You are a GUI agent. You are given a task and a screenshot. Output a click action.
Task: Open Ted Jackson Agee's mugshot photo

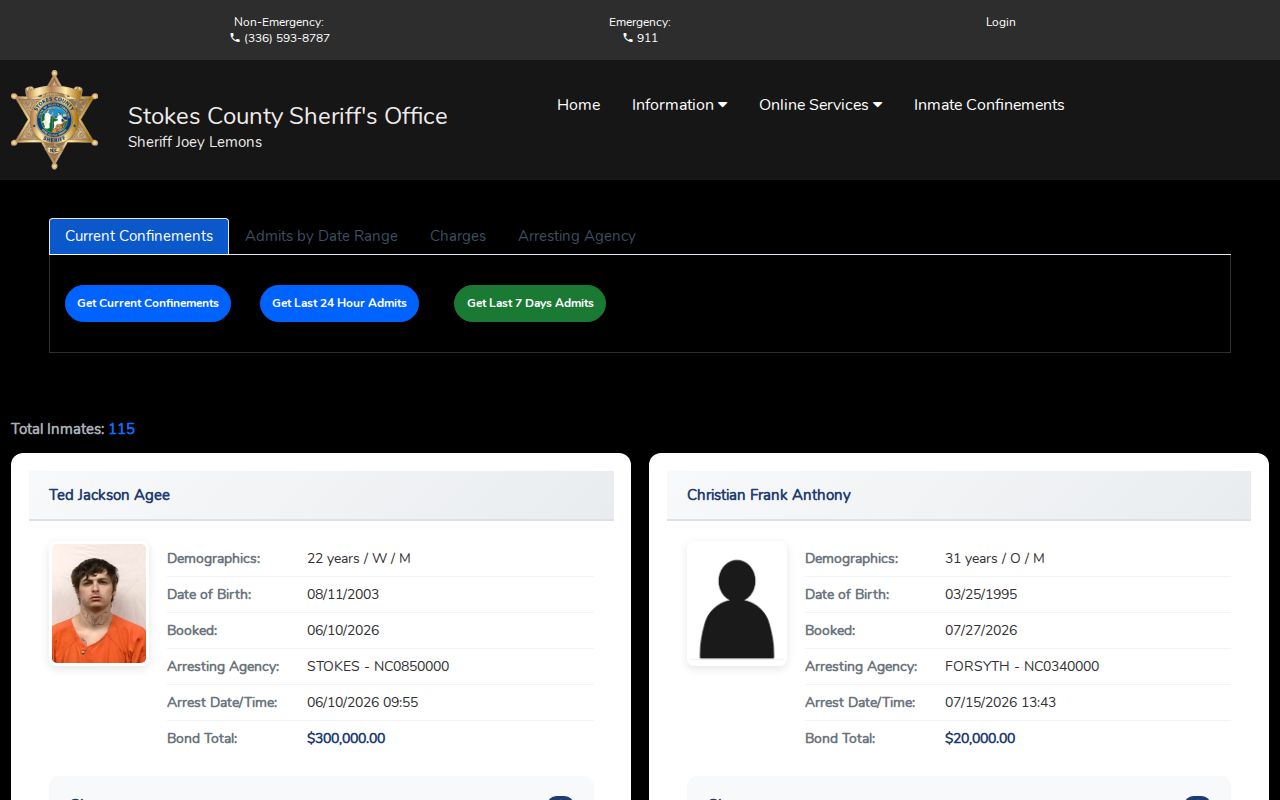coord(99,604)
